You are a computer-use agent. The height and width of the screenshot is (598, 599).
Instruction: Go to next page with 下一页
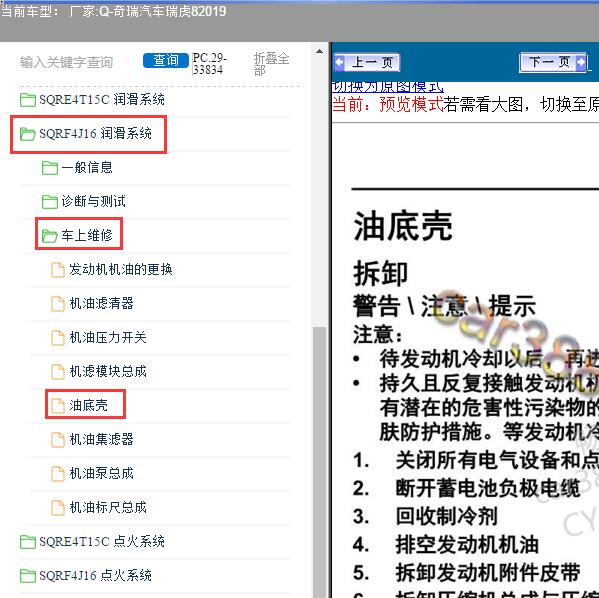click(553, 62)
